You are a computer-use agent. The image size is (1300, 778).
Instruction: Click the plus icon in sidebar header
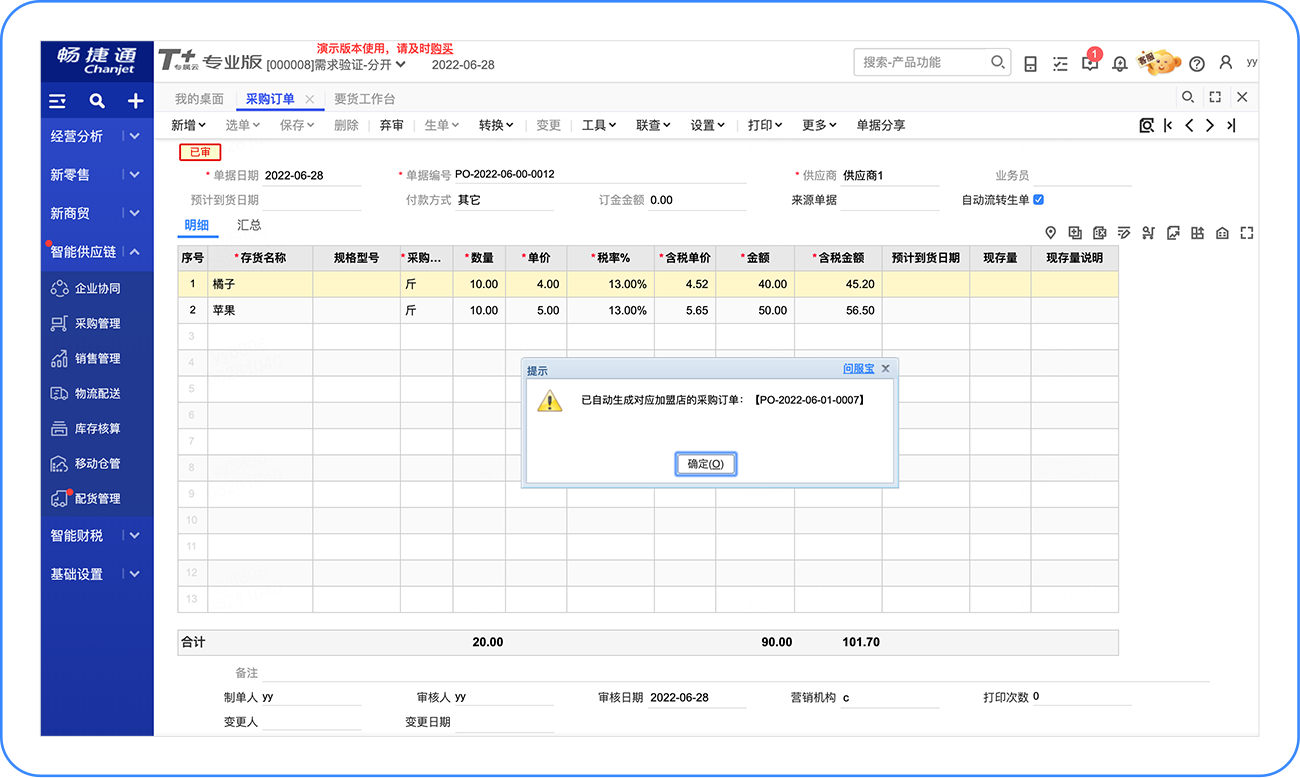pyautogui.click(x=135, y=101)
